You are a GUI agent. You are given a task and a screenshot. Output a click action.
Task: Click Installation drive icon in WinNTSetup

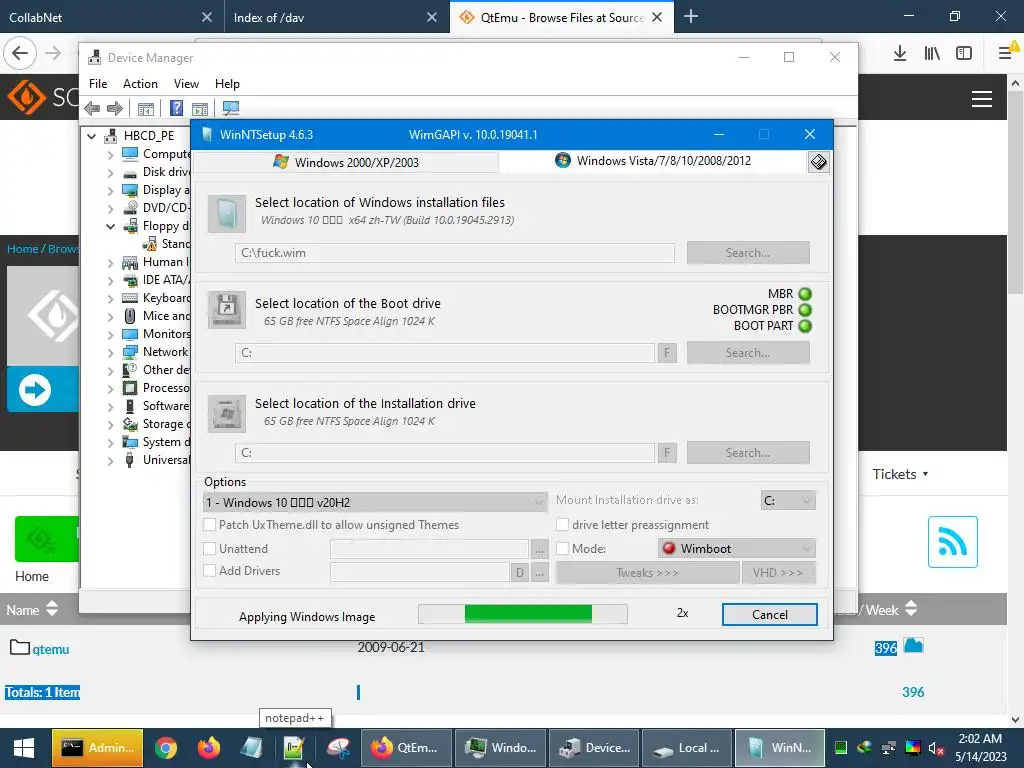227,413
